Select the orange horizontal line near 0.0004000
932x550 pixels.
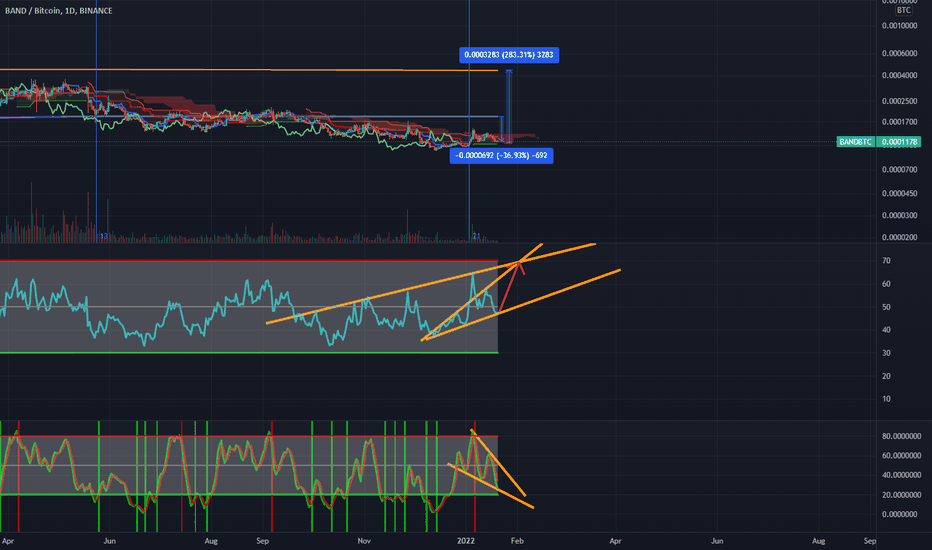click(249, 70)
